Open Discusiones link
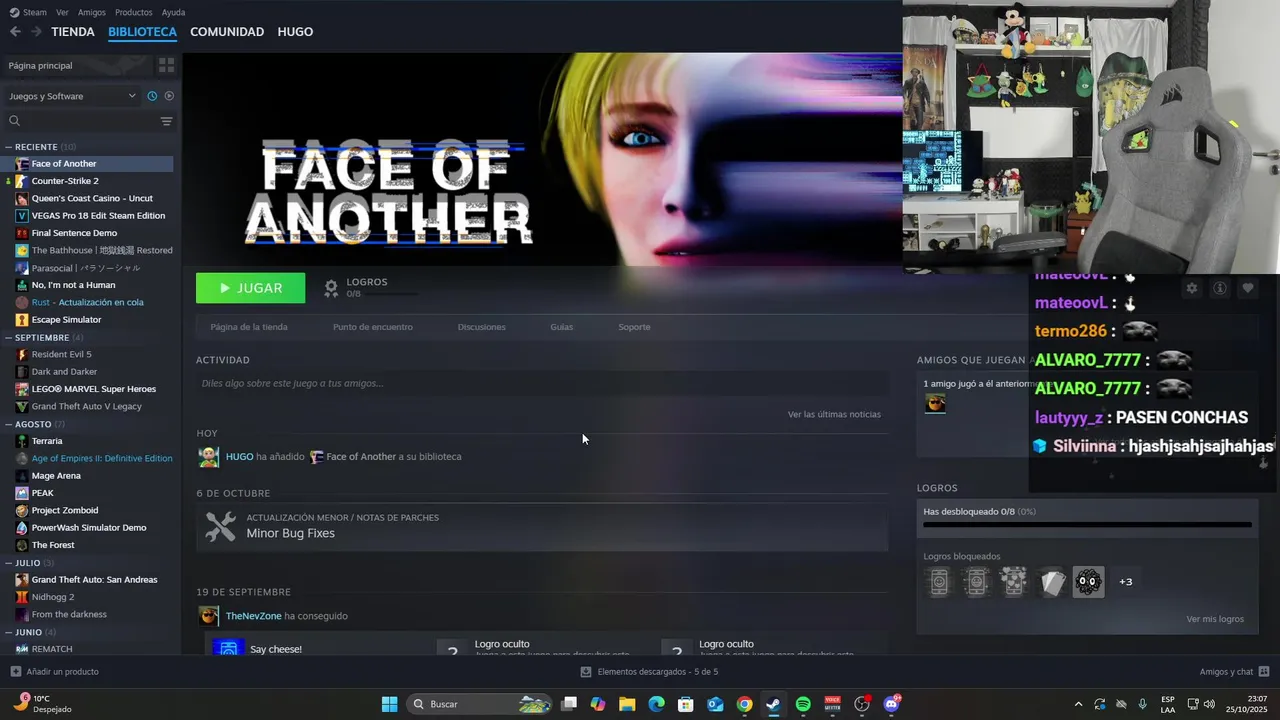 [x=481, y=327]
